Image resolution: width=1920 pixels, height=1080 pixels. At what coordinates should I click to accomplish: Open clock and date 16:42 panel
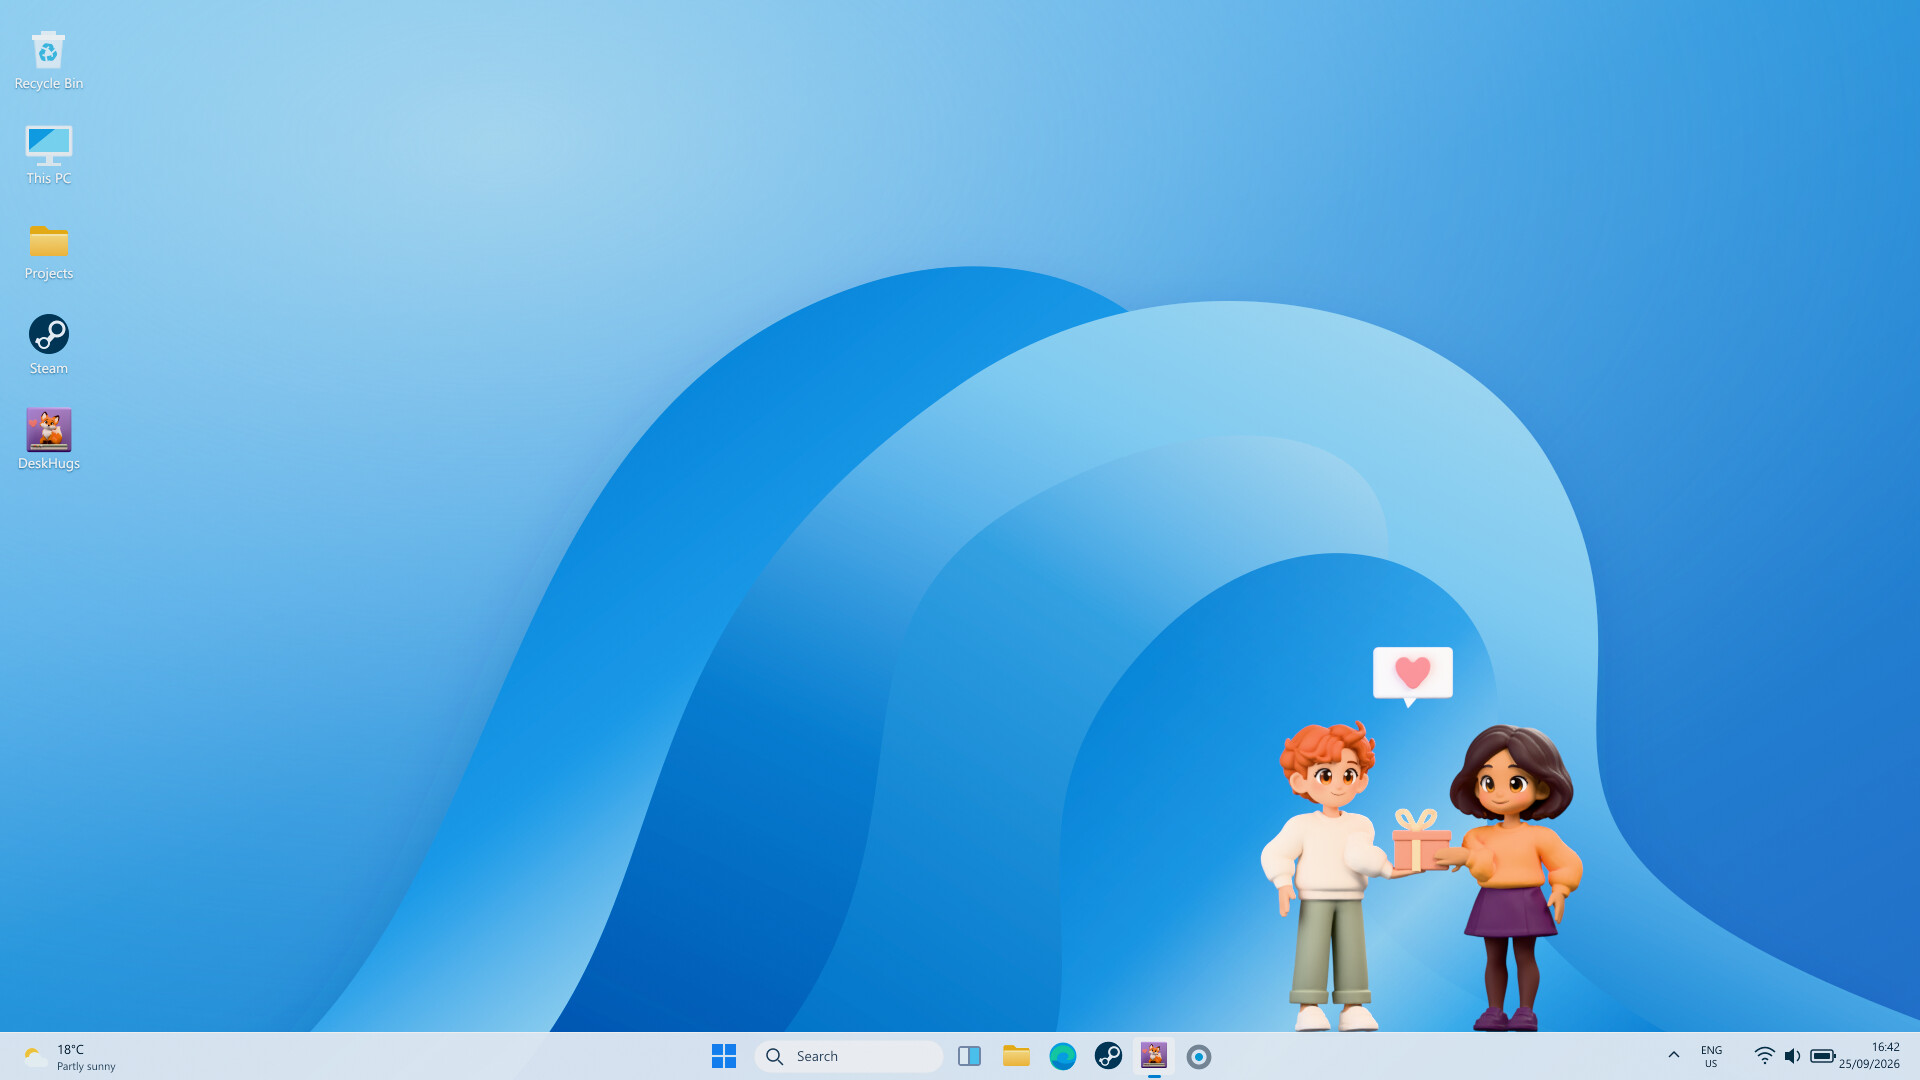point(1869,1056)
